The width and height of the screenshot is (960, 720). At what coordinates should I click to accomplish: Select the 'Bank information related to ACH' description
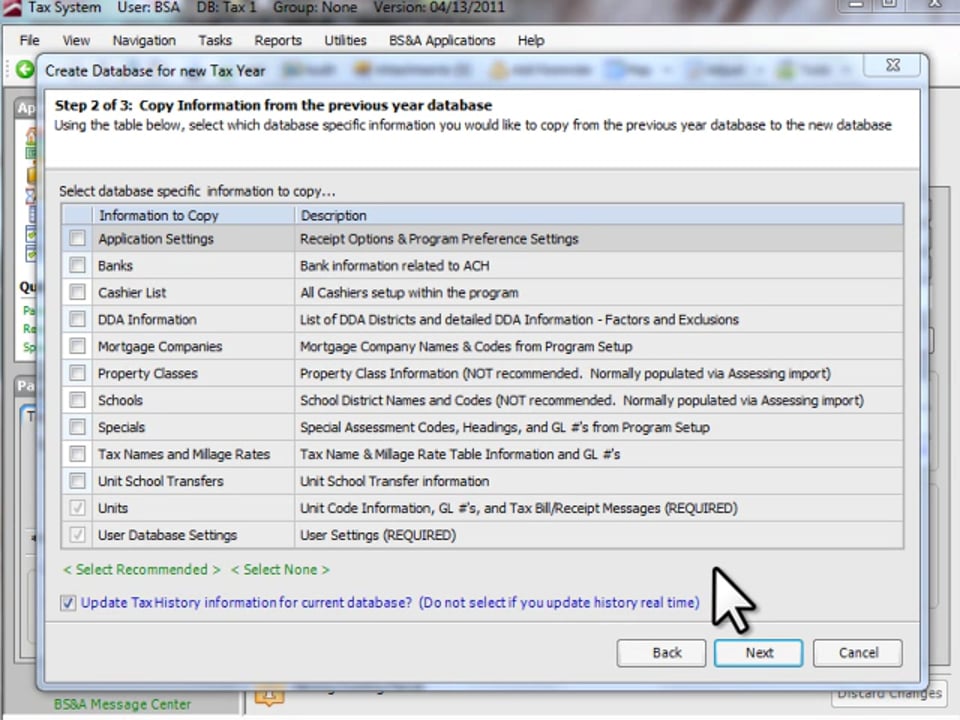coord(395,266)
